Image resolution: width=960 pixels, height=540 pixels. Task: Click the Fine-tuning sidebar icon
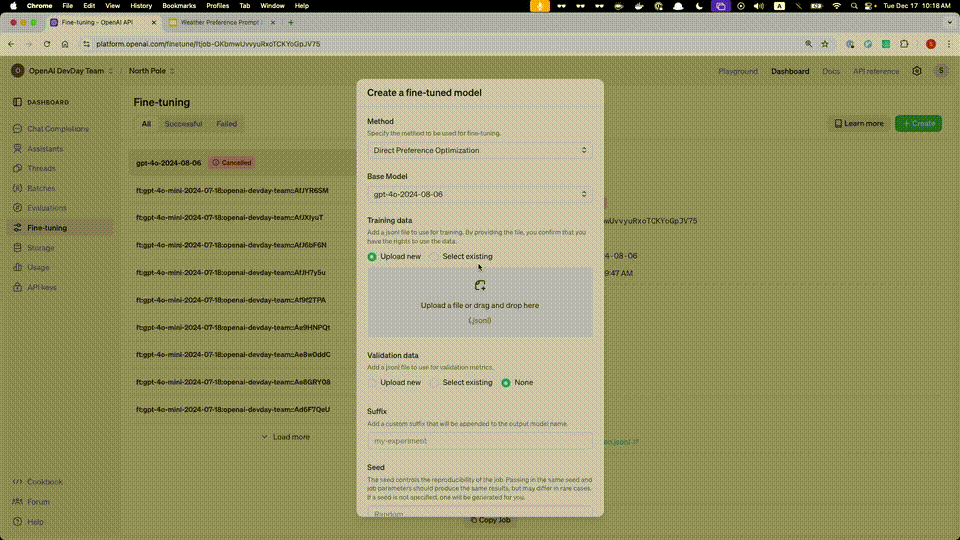click(x=18, y=228)
